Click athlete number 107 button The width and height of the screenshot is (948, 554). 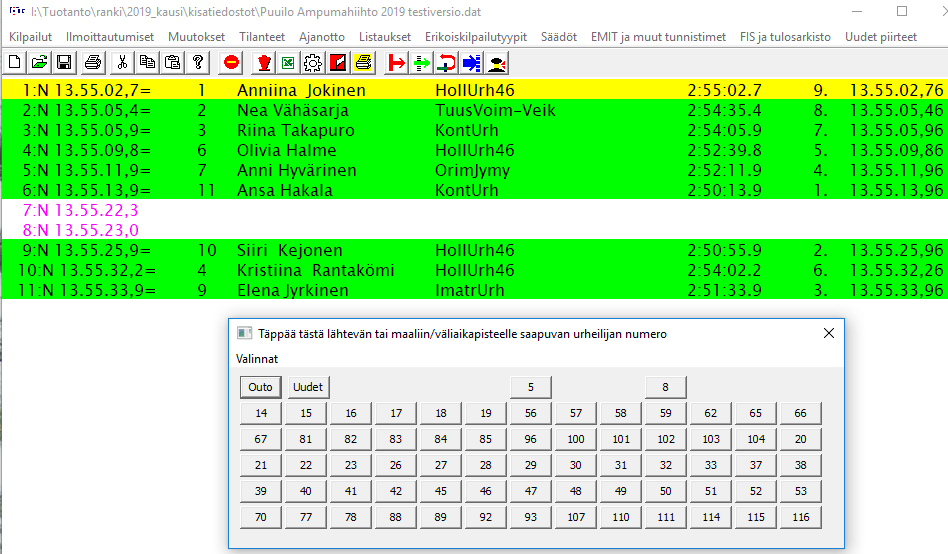[576, 517]
